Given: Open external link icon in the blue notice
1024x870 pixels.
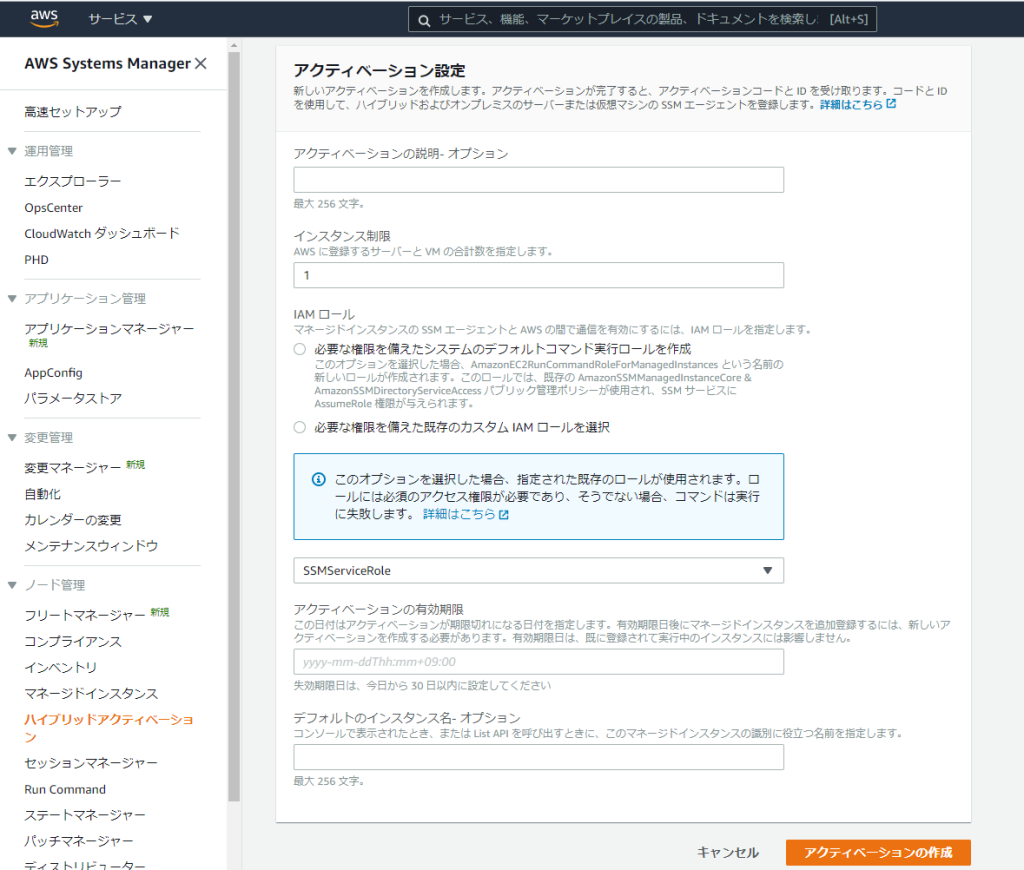Looking at the screenshot, I should point(504,515).
